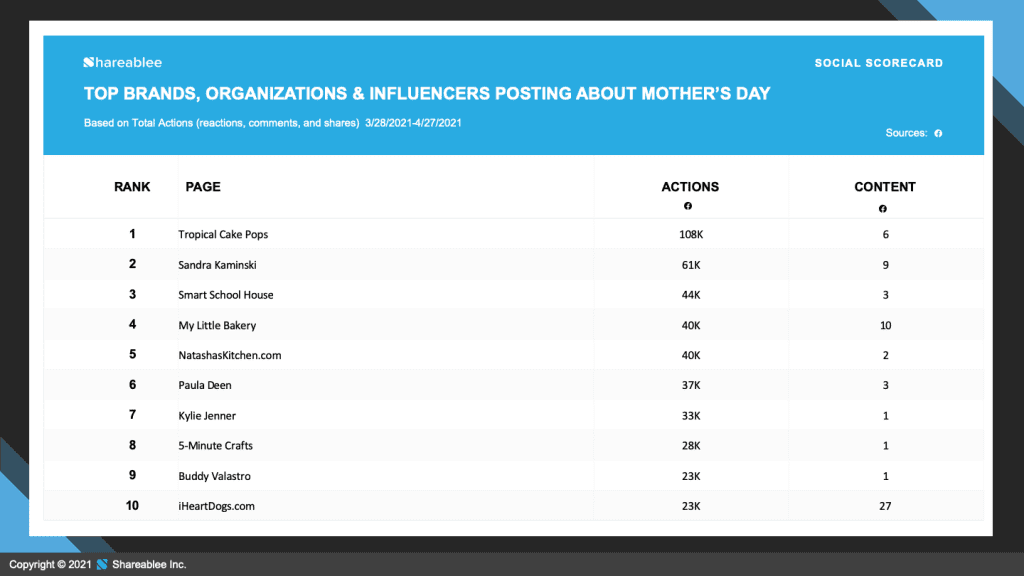Click rank number 7 for Kylie Jenner
The width and height of the screenshot is (1024, 576).
click(133, 415)
